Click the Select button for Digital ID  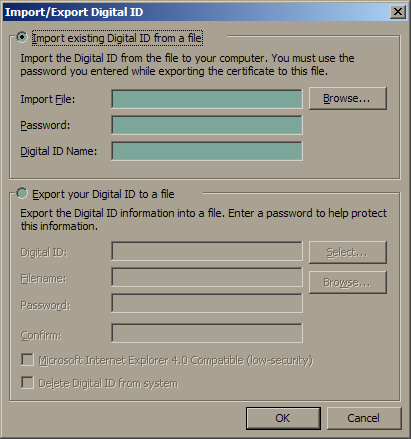(x=348, y=252)
